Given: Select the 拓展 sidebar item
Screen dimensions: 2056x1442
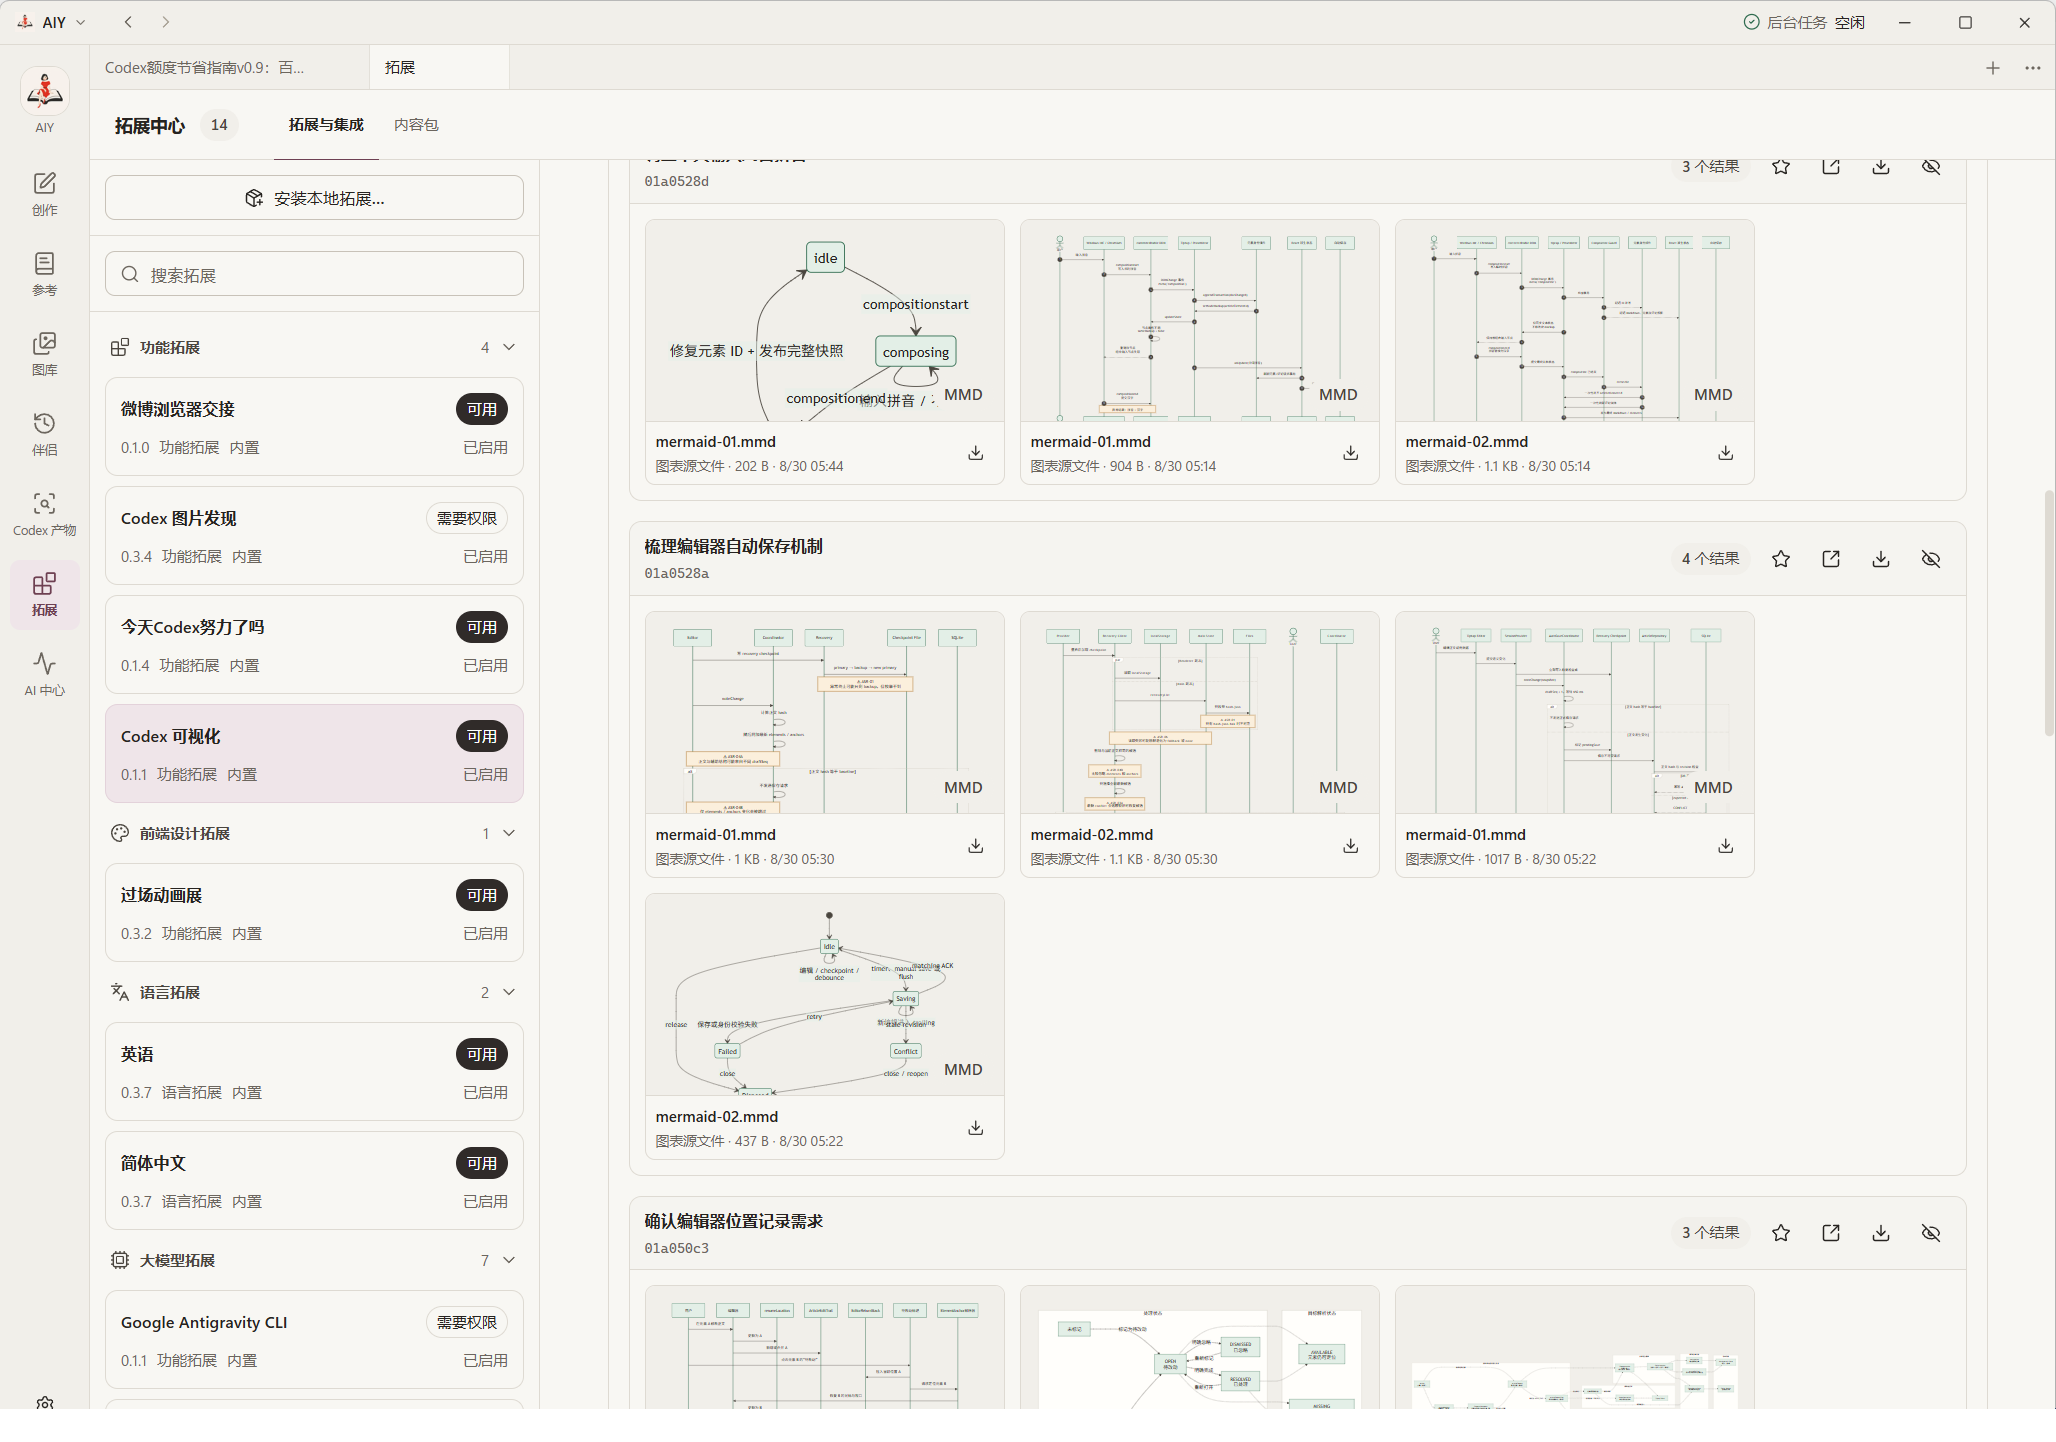Looking at the screenshot, I should [44, 594].
